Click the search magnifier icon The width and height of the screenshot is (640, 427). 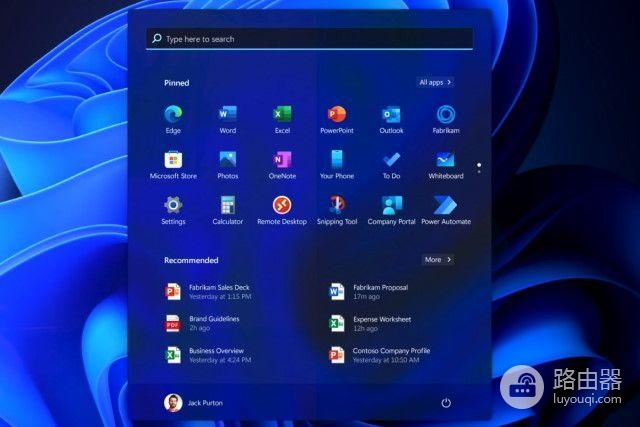(x=157, y=38)
